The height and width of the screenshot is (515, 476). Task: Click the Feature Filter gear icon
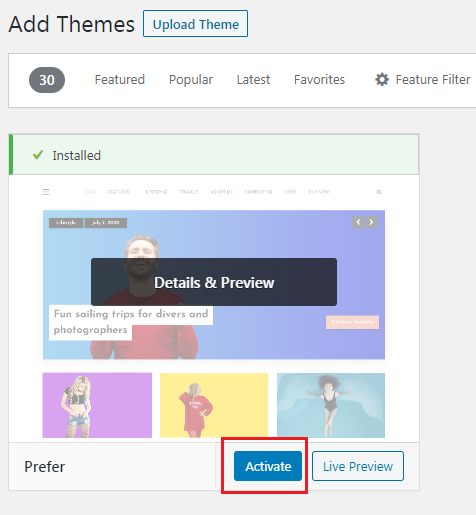point(382,80)
